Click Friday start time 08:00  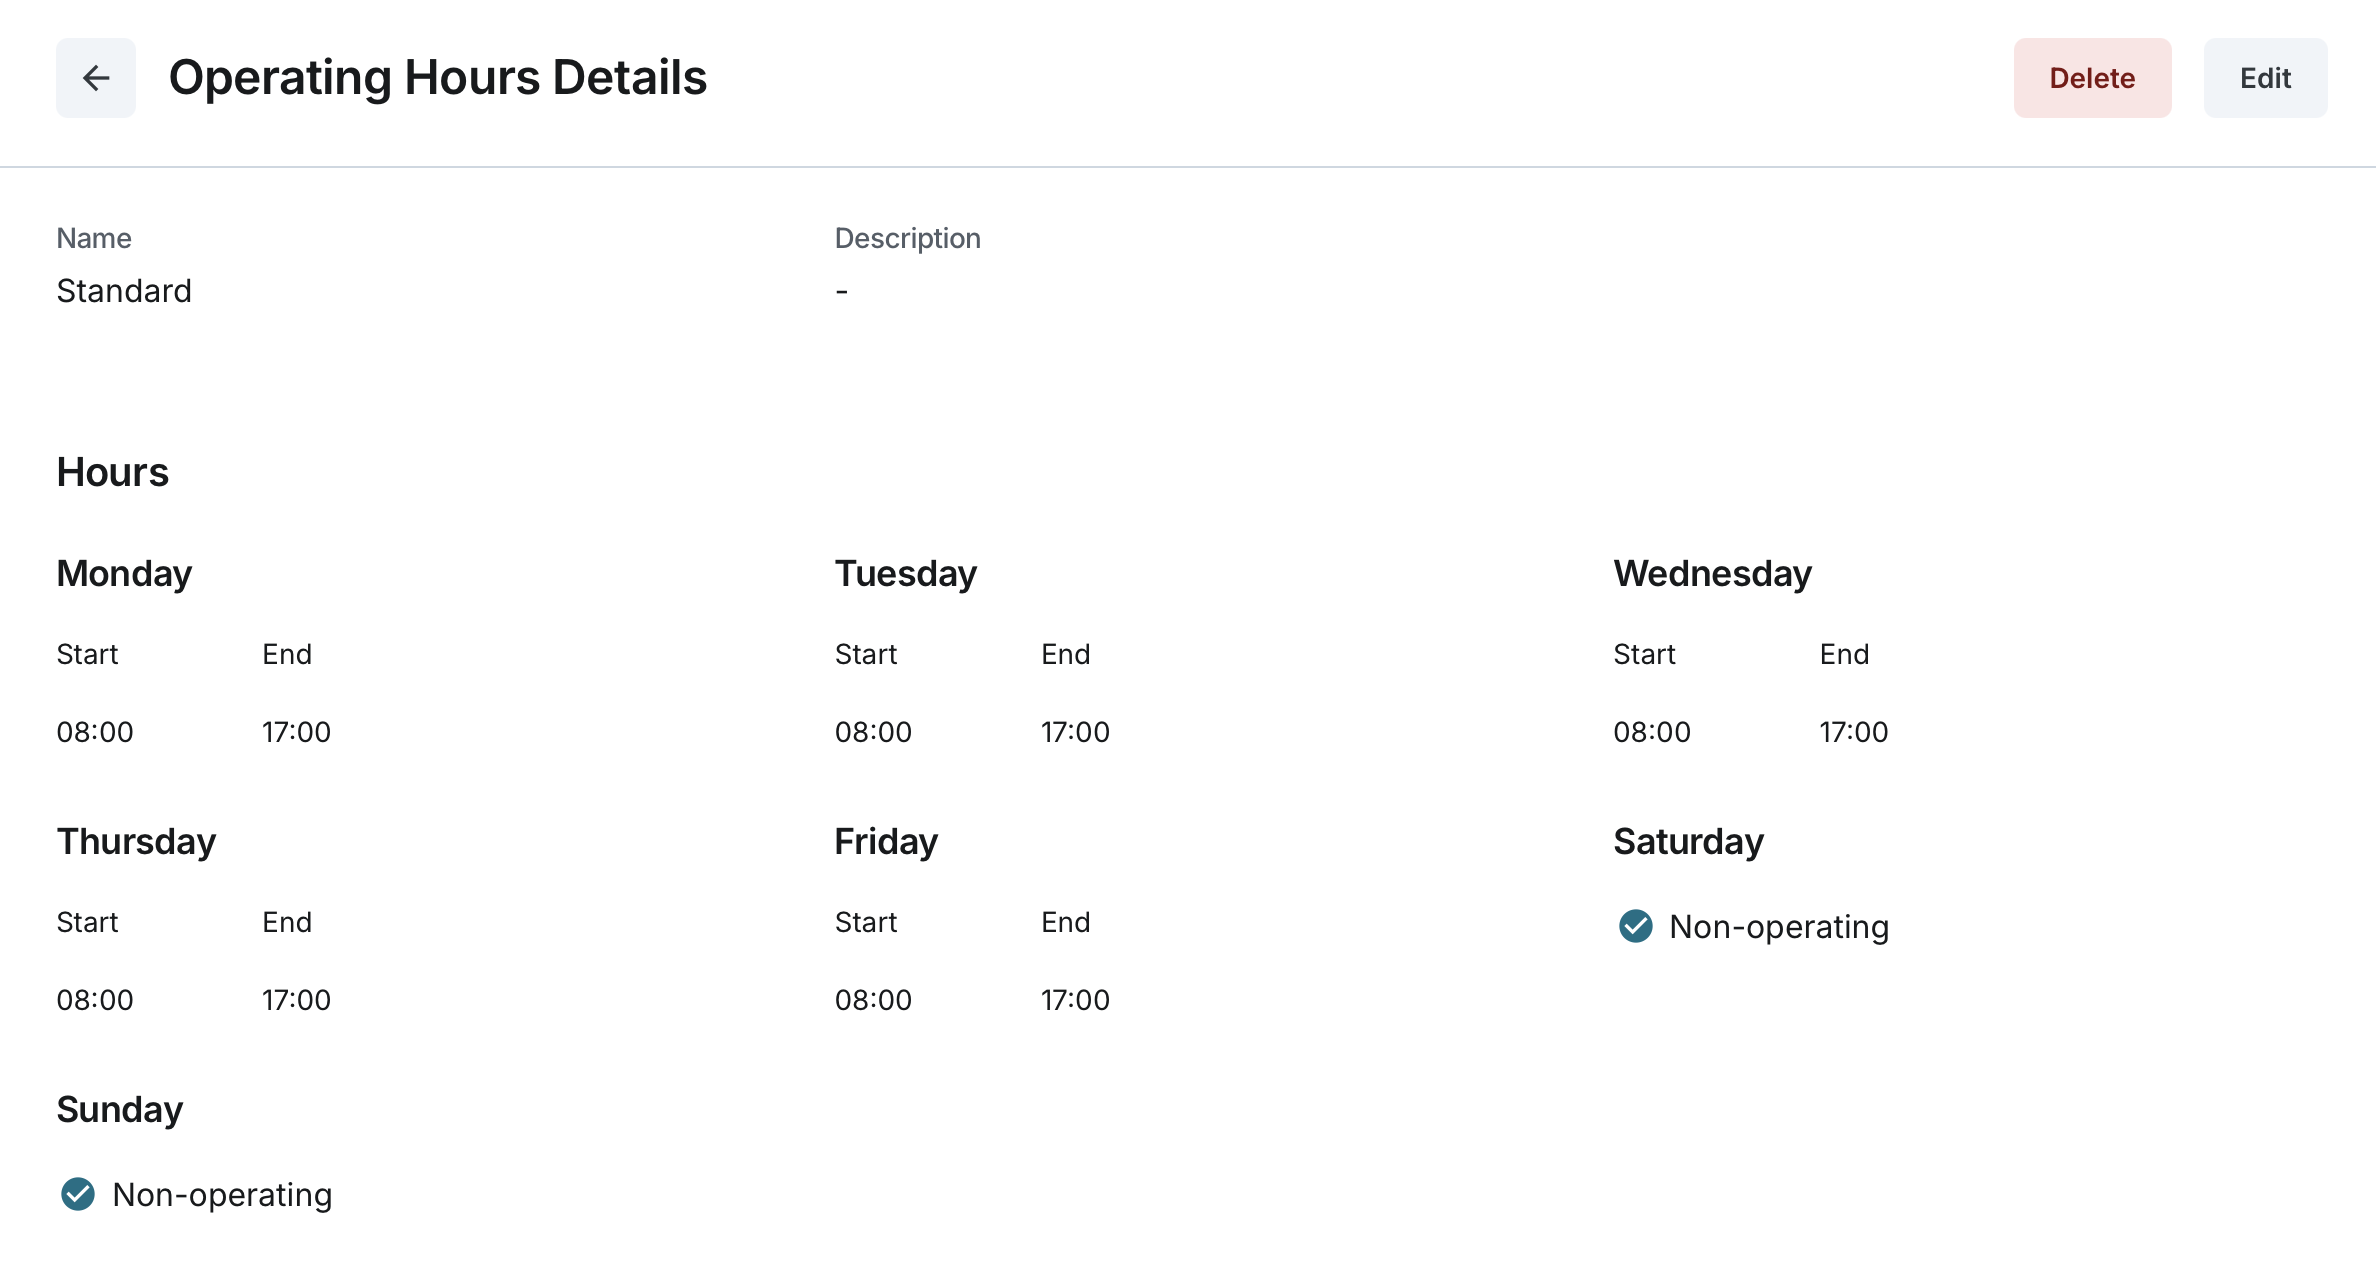click(x=873, y=1000)
